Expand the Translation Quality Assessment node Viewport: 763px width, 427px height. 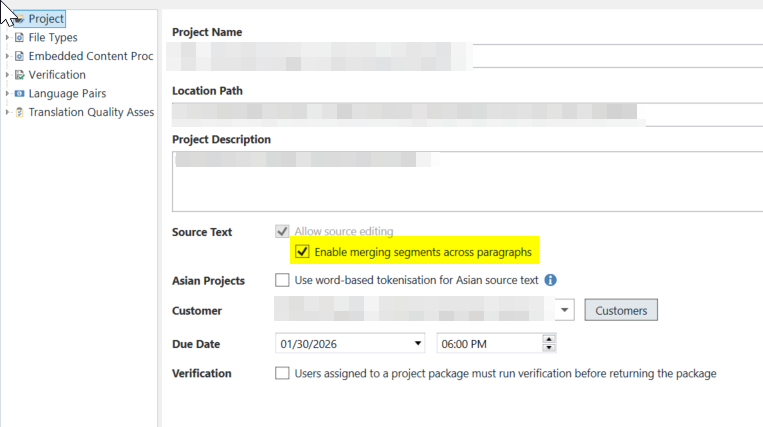coord(7,112)
